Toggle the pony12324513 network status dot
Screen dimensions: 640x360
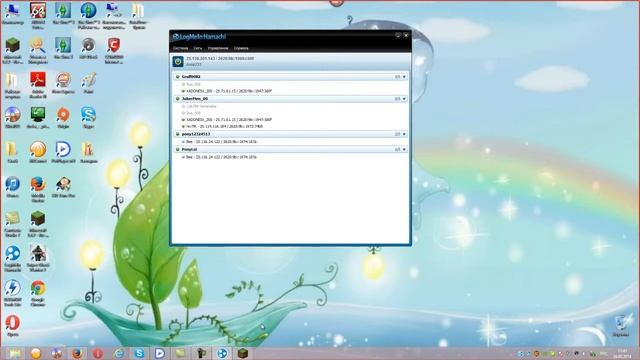[x=178, y=134]
